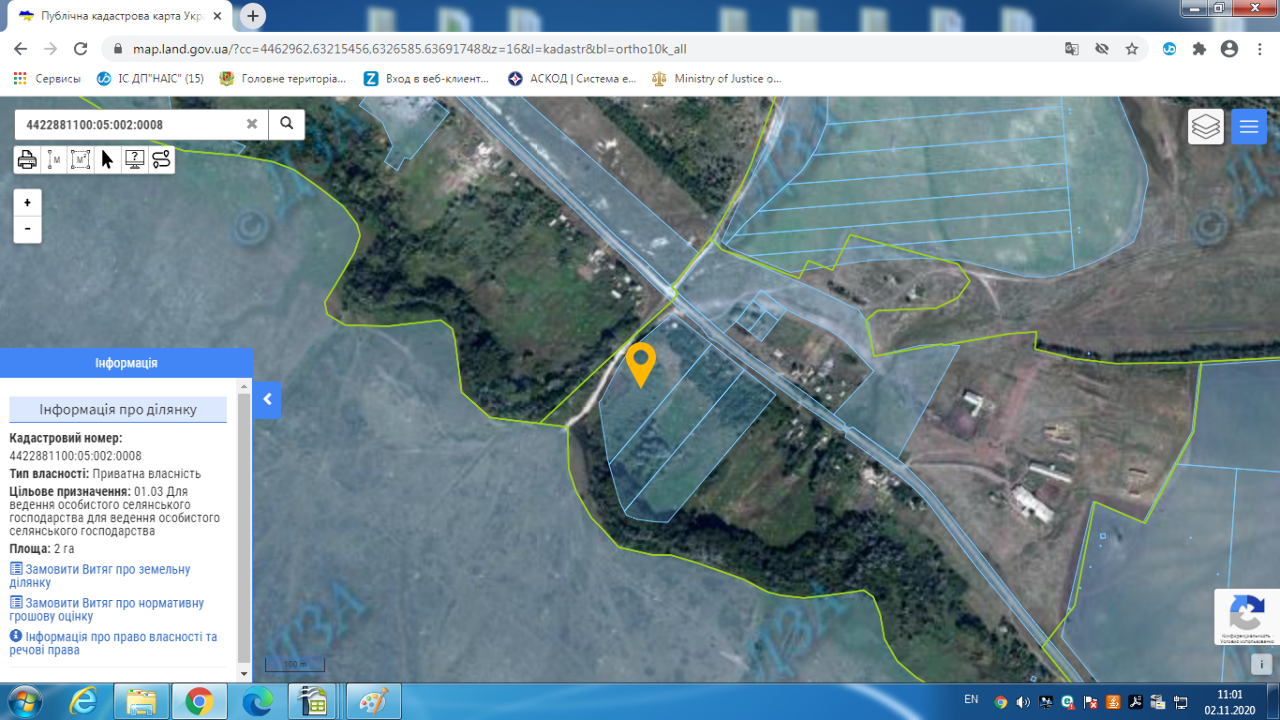Viewport: 1280px width, 720px height.
Task: Click Замовити Витяг про нормативну грошову оцінку
Action: 106,609
